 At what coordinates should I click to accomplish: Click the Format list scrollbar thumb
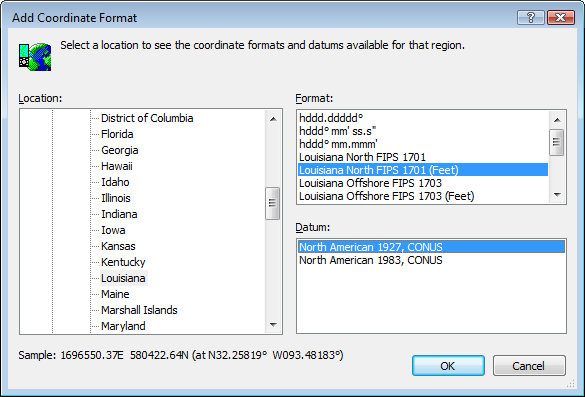coord(557,142)
